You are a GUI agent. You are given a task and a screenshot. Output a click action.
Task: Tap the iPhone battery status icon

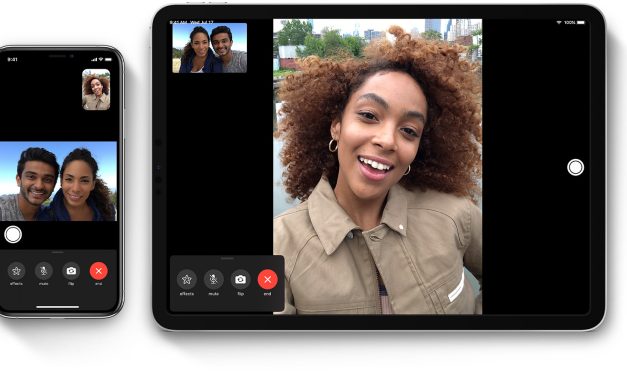[x=108, y=59]
